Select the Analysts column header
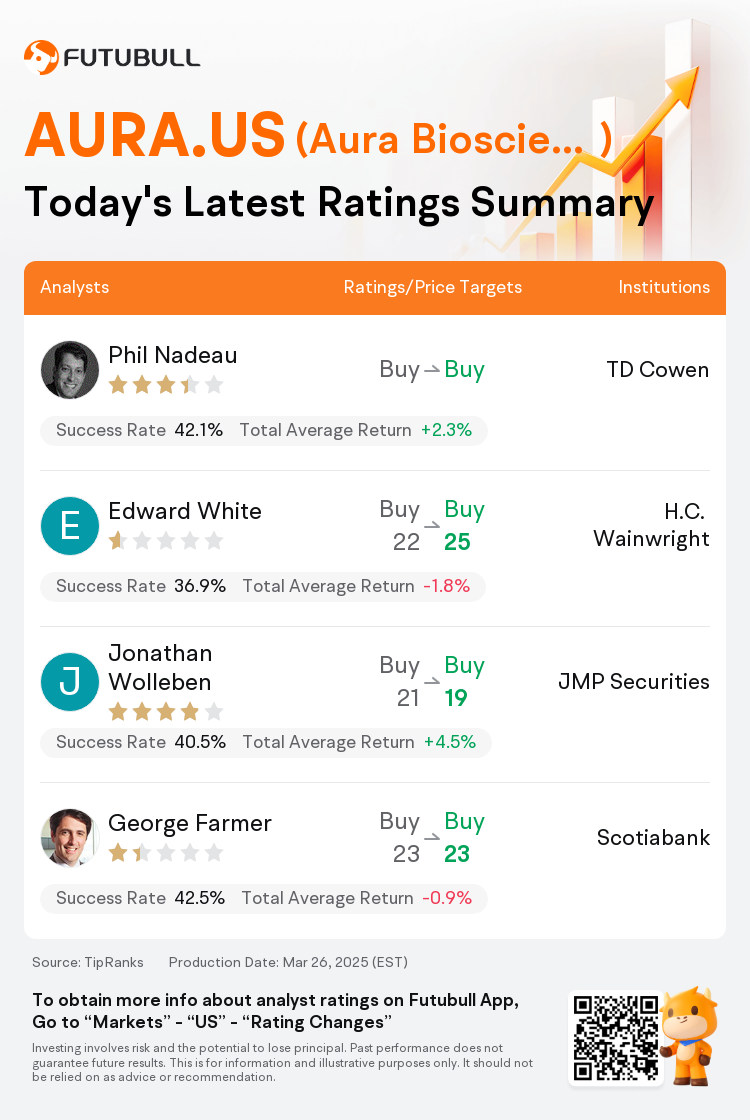750x1120 pixels. [74, 287]
